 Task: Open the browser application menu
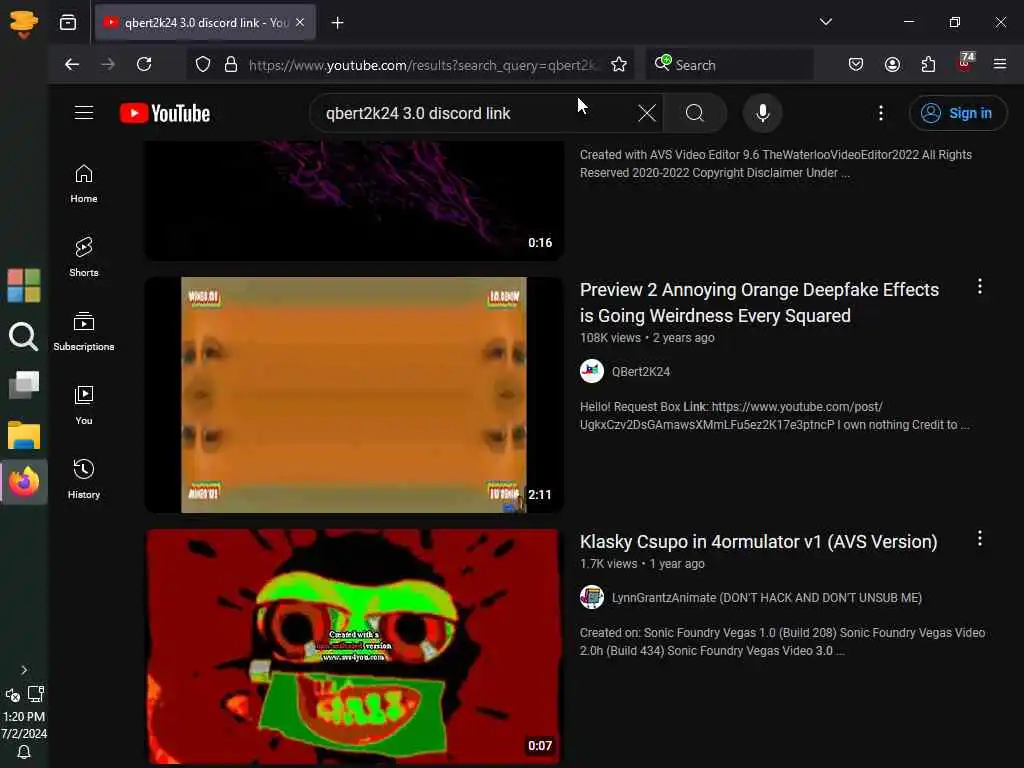[1000, 64]
